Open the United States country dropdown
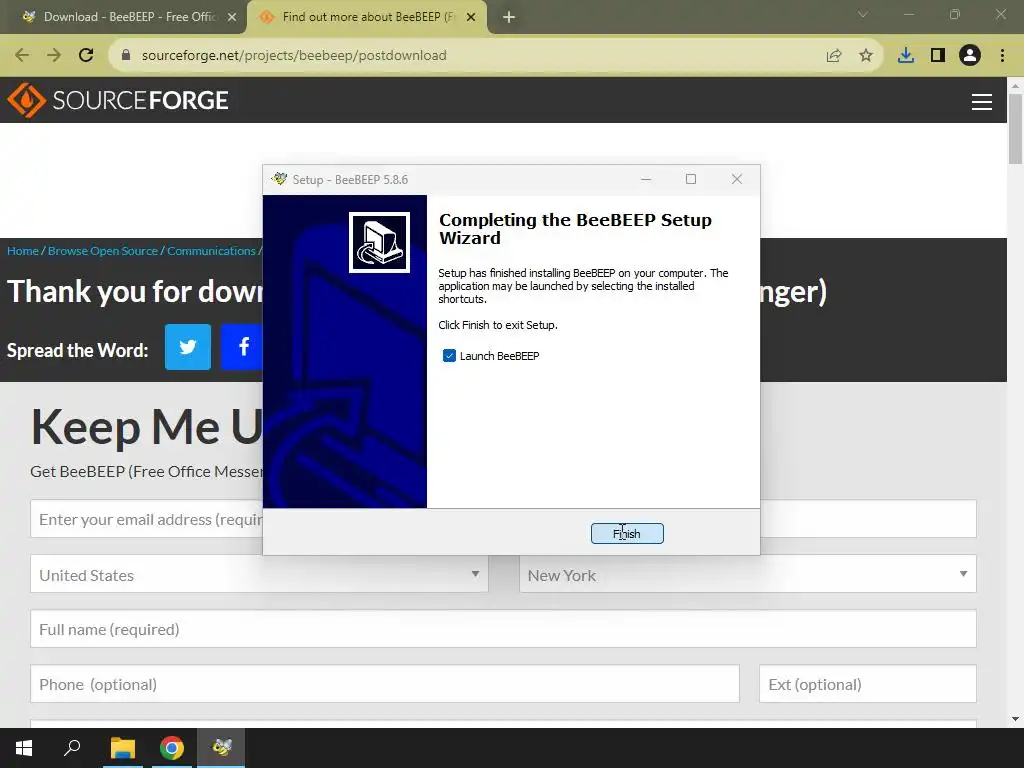The width and height of the screenshot is (1024, 768). (259, 574)
